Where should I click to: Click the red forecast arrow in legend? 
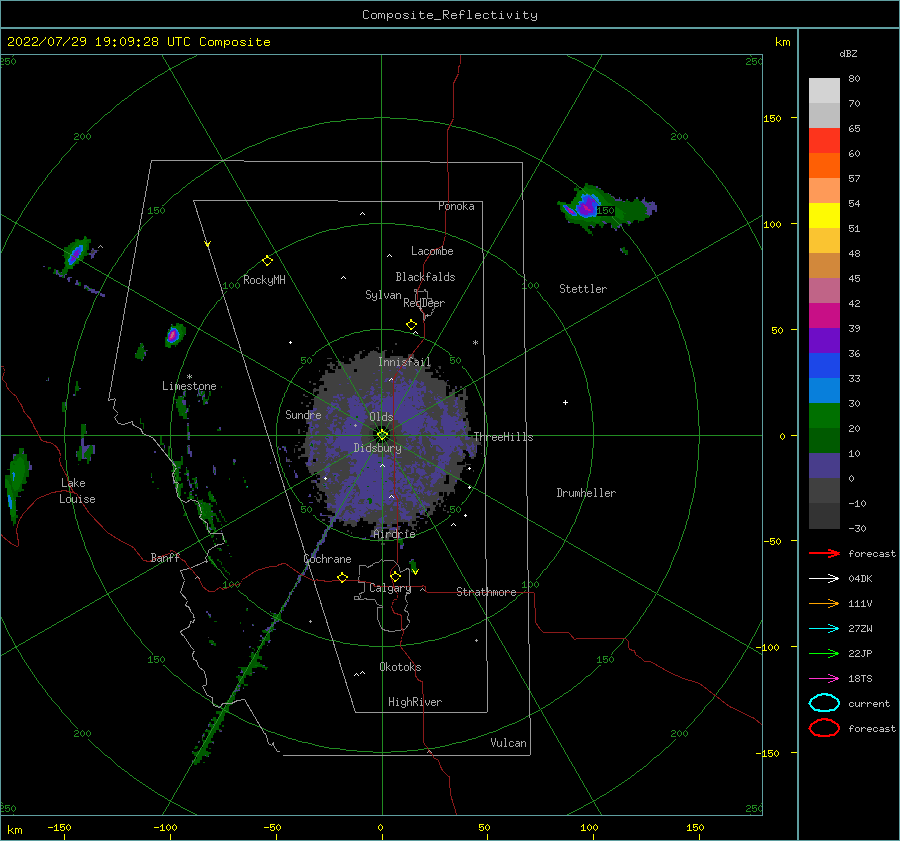pyautogui.click(x=824, y=553)
